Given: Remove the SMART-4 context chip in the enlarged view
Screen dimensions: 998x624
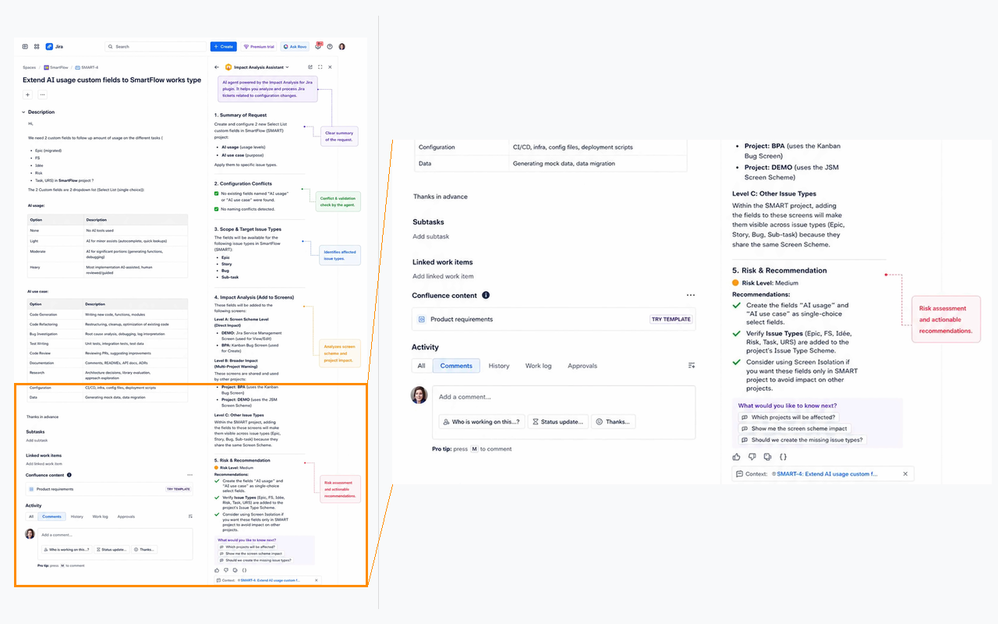Looking at the screenshot, I should (906, 474).
